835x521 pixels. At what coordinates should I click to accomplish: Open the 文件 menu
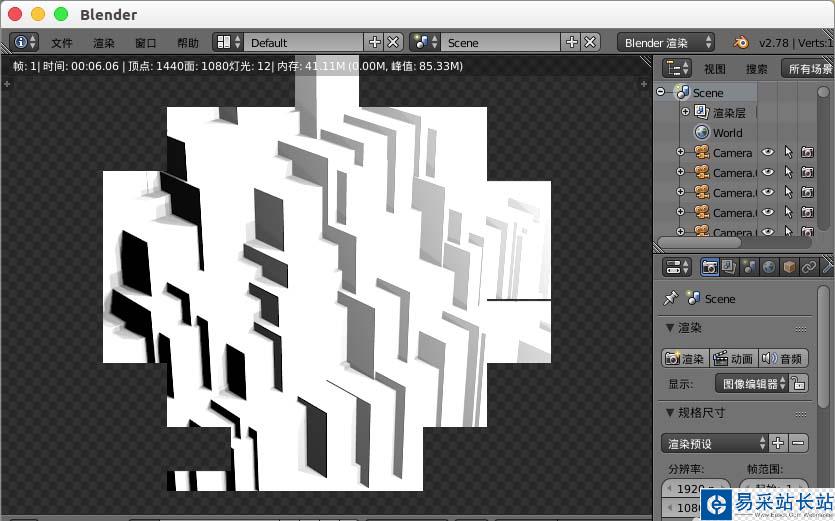62,43
